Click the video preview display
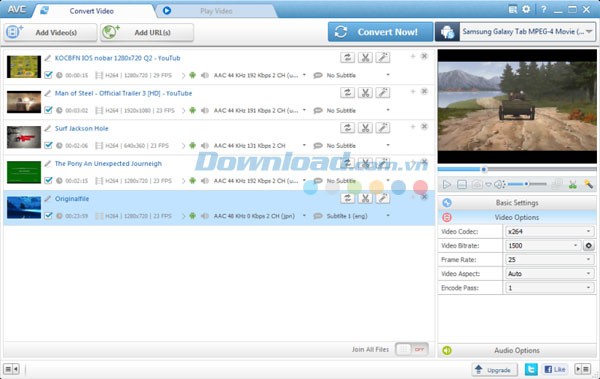 coord(517,106)
